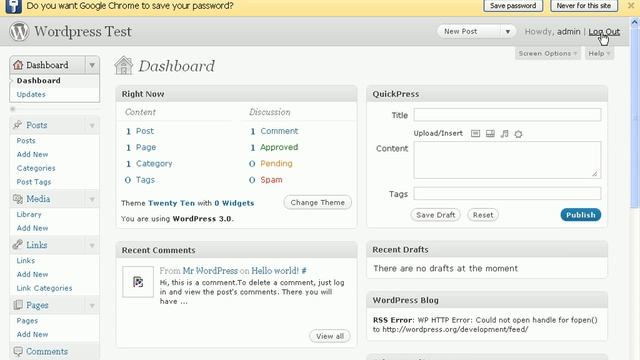
Task: Click the Links chain icon
Action: [x=18, y=244]
